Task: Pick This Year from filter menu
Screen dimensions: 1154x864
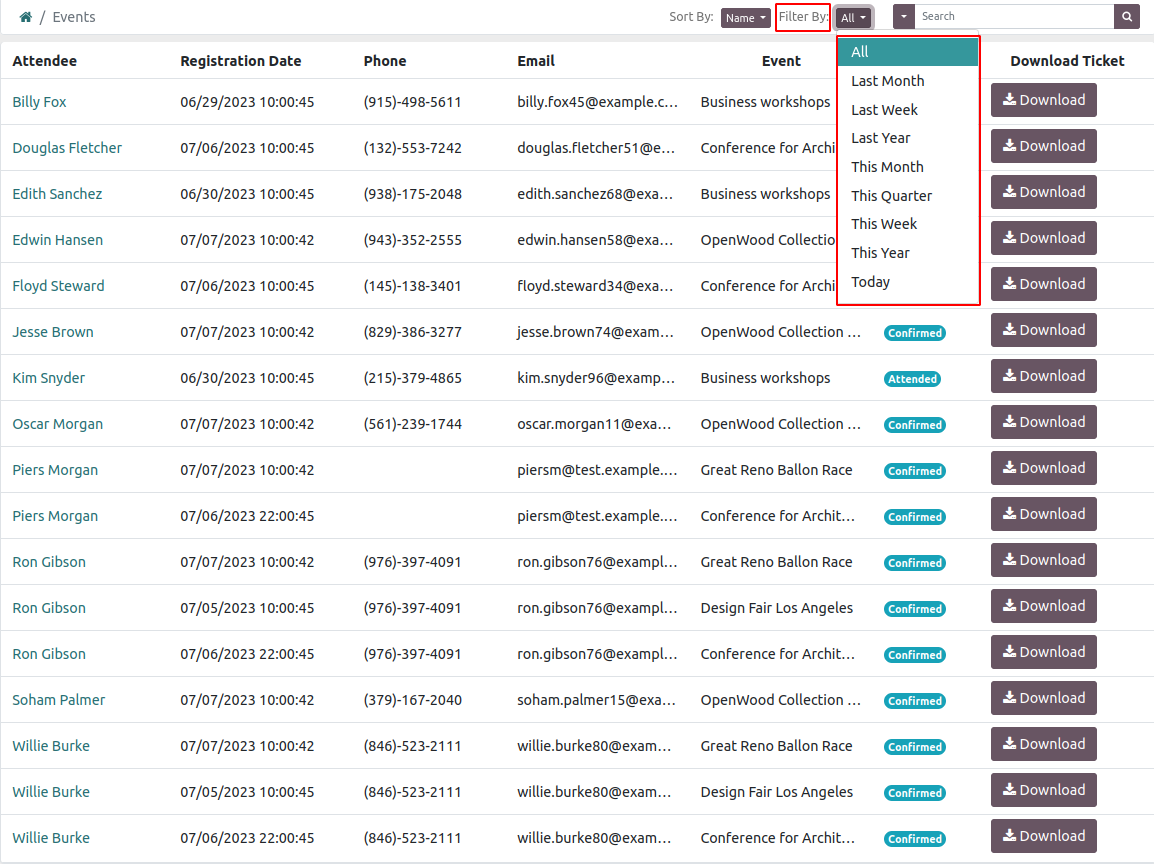Action: point(908,252)
